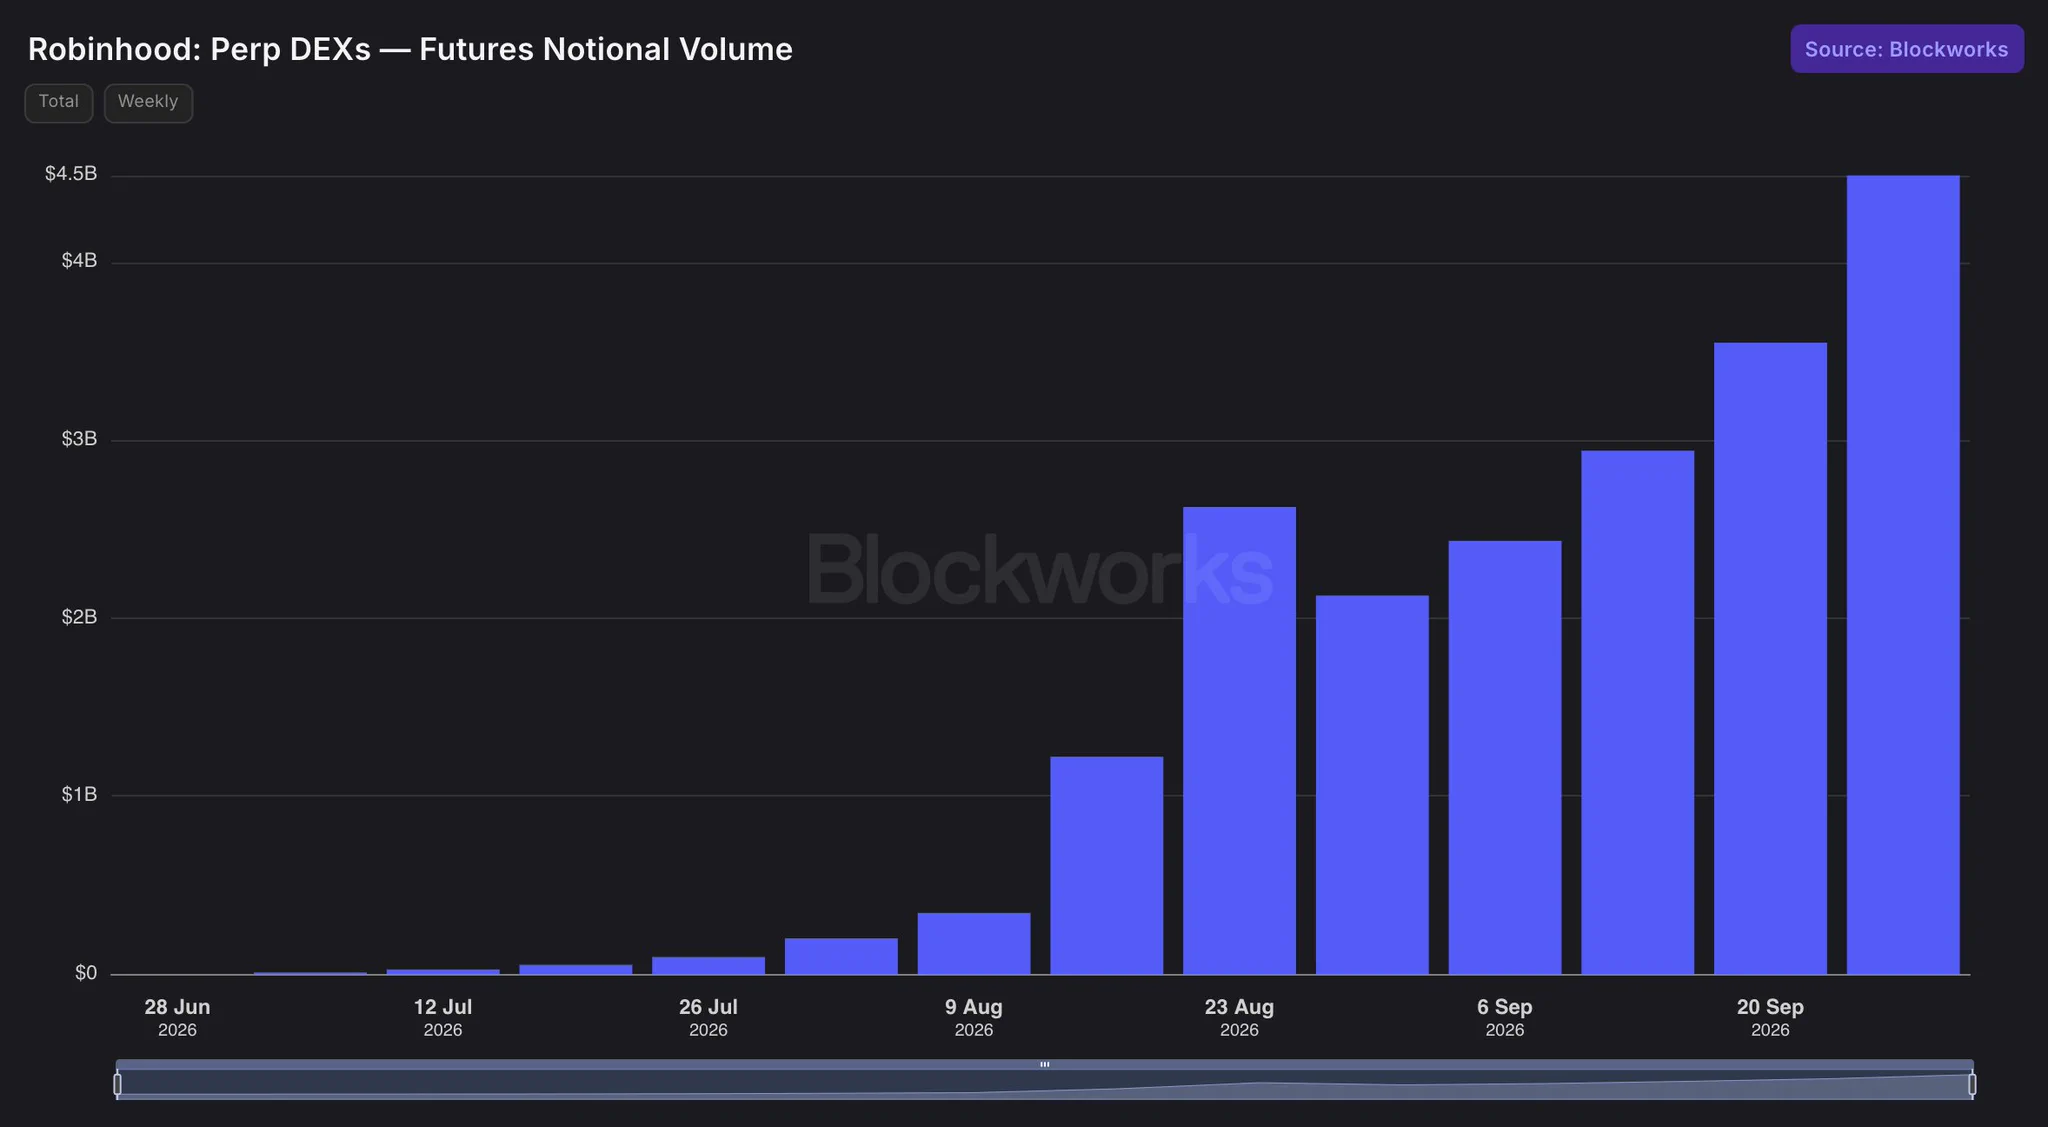Image resolution: width=2048 pixels, height=1127 pixels.
Task: Click the 9 Aug 2026 axis label
Action: tap(974, 1018)
